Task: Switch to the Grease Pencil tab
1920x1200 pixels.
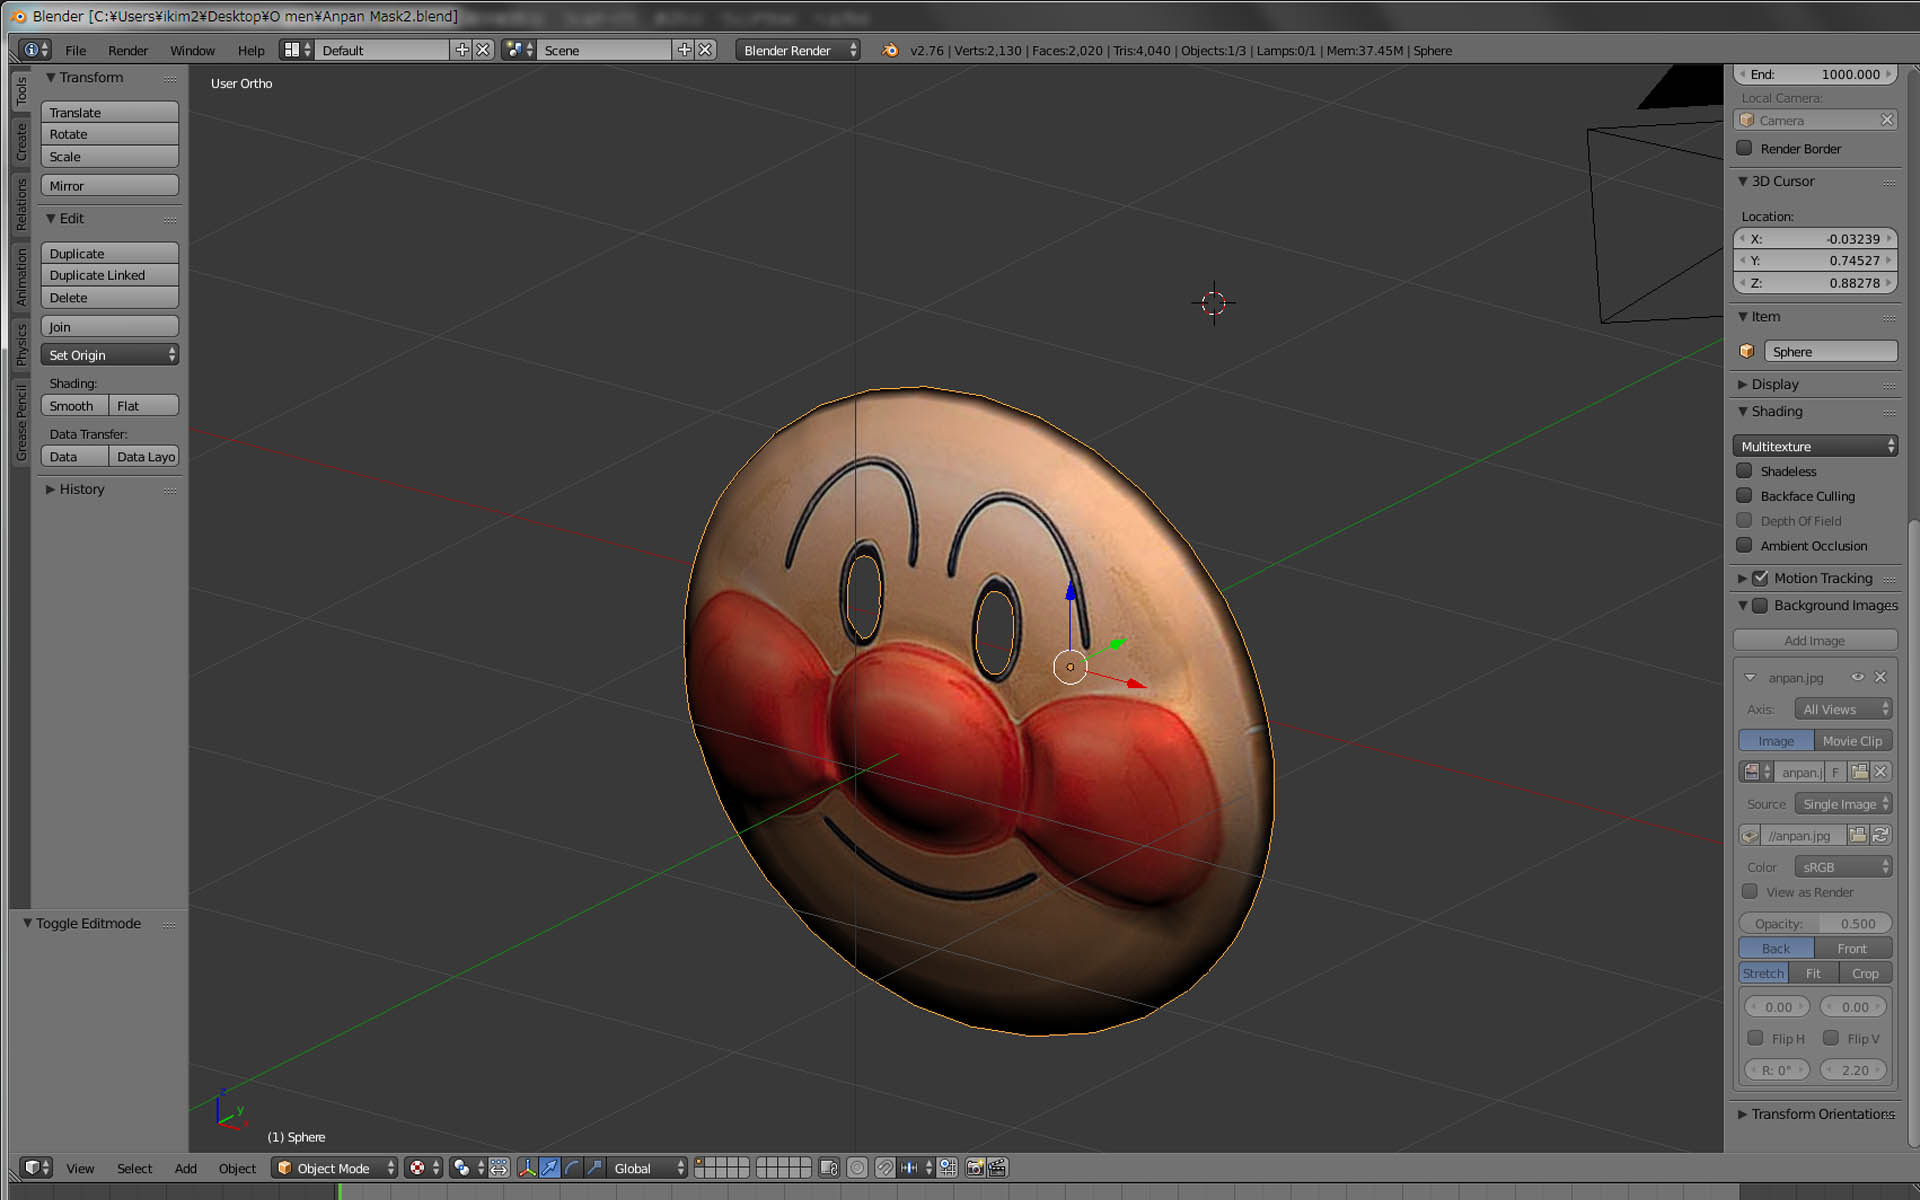Action: pos(21,424)
